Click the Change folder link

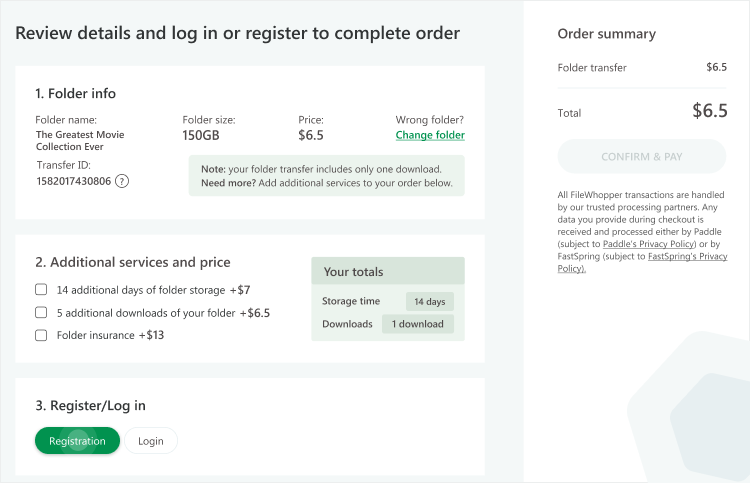click(430, 135)
